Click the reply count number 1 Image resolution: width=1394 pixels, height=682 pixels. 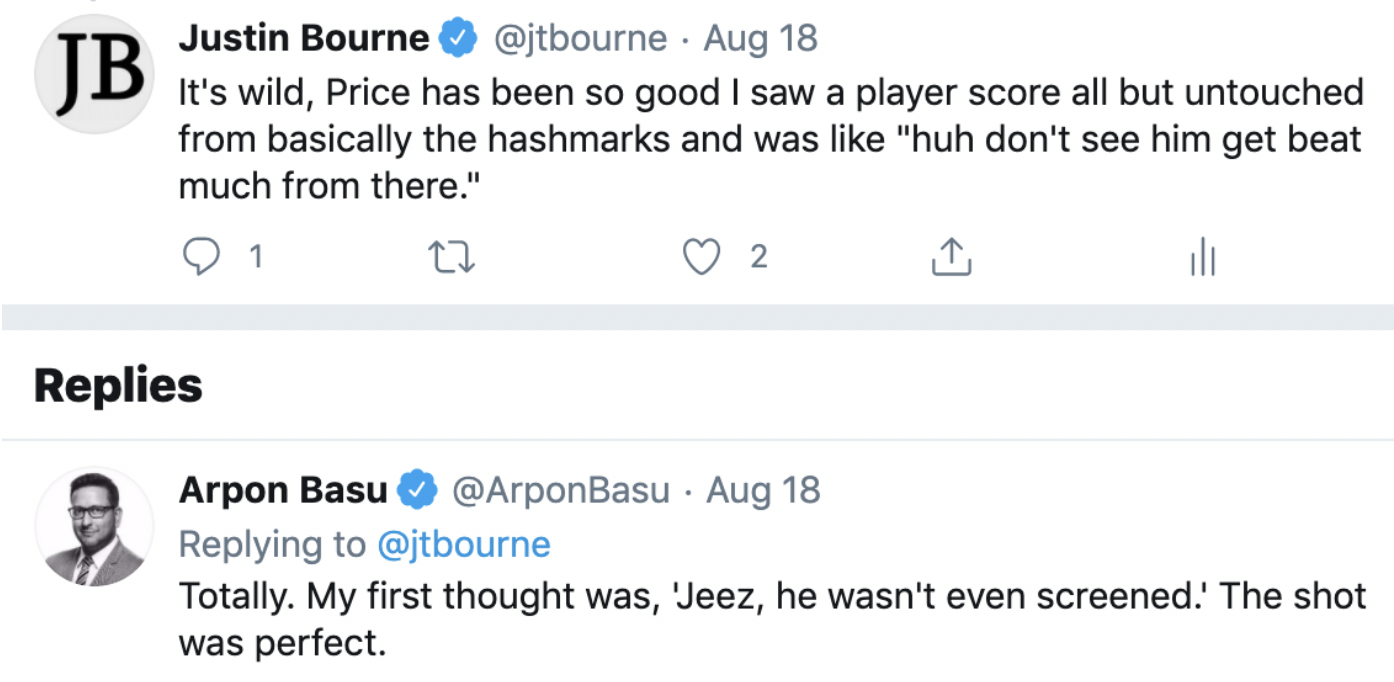tap(255, 258)
